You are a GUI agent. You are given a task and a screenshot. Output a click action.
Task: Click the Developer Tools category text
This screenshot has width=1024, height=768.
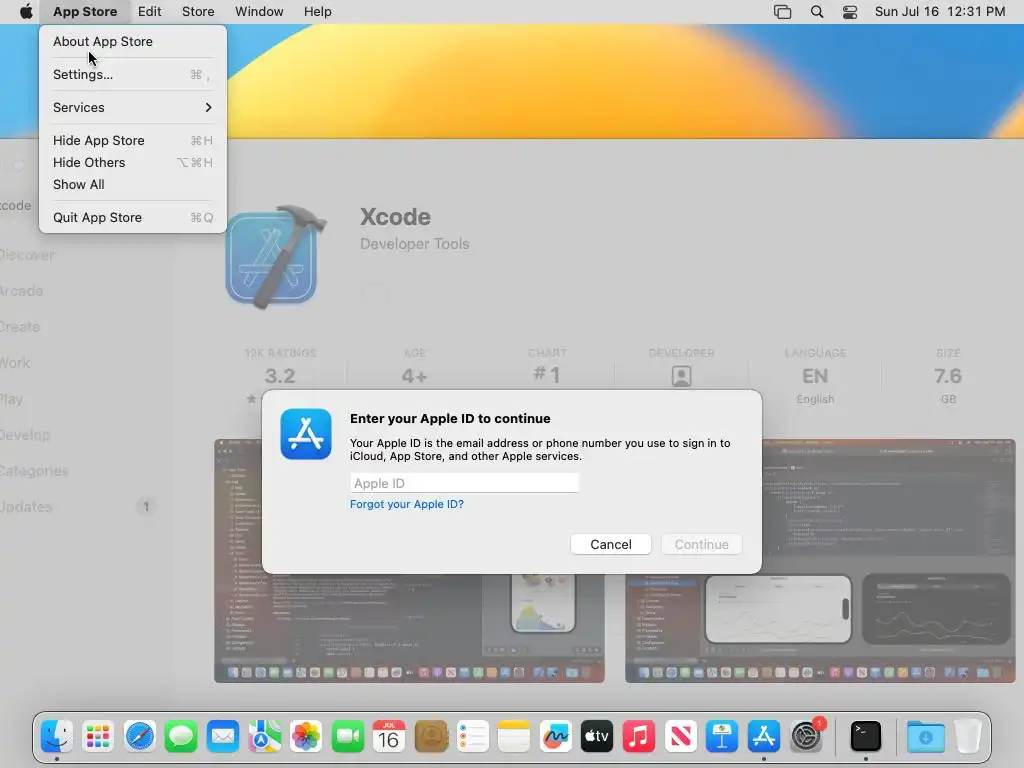pos(415,244)
